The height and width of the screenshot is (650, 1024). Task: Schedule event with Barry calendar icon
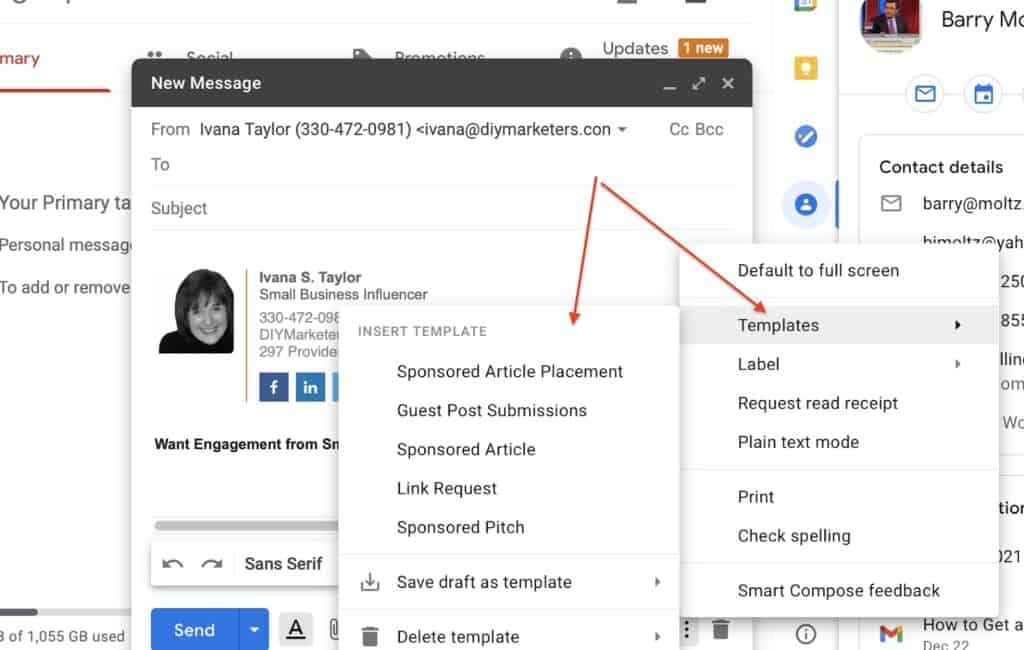click(984, 94)
